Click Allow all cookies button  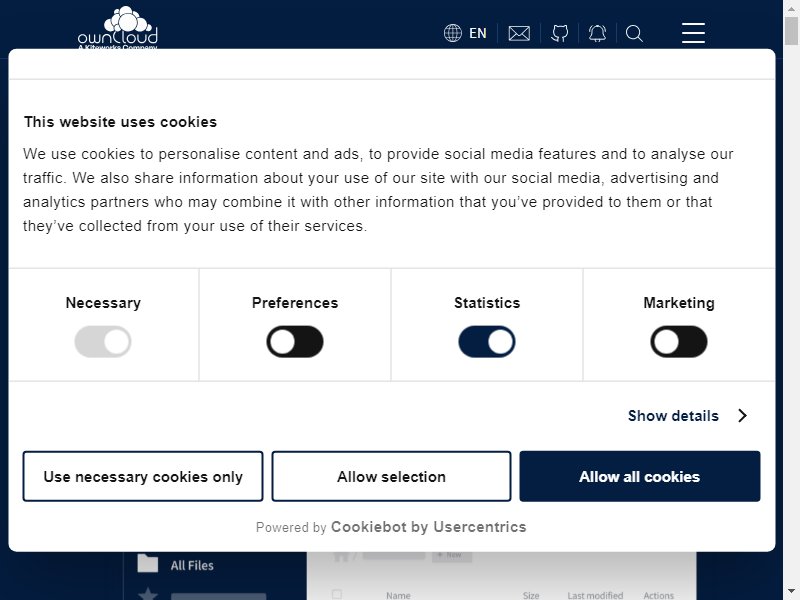click(640, 476)
